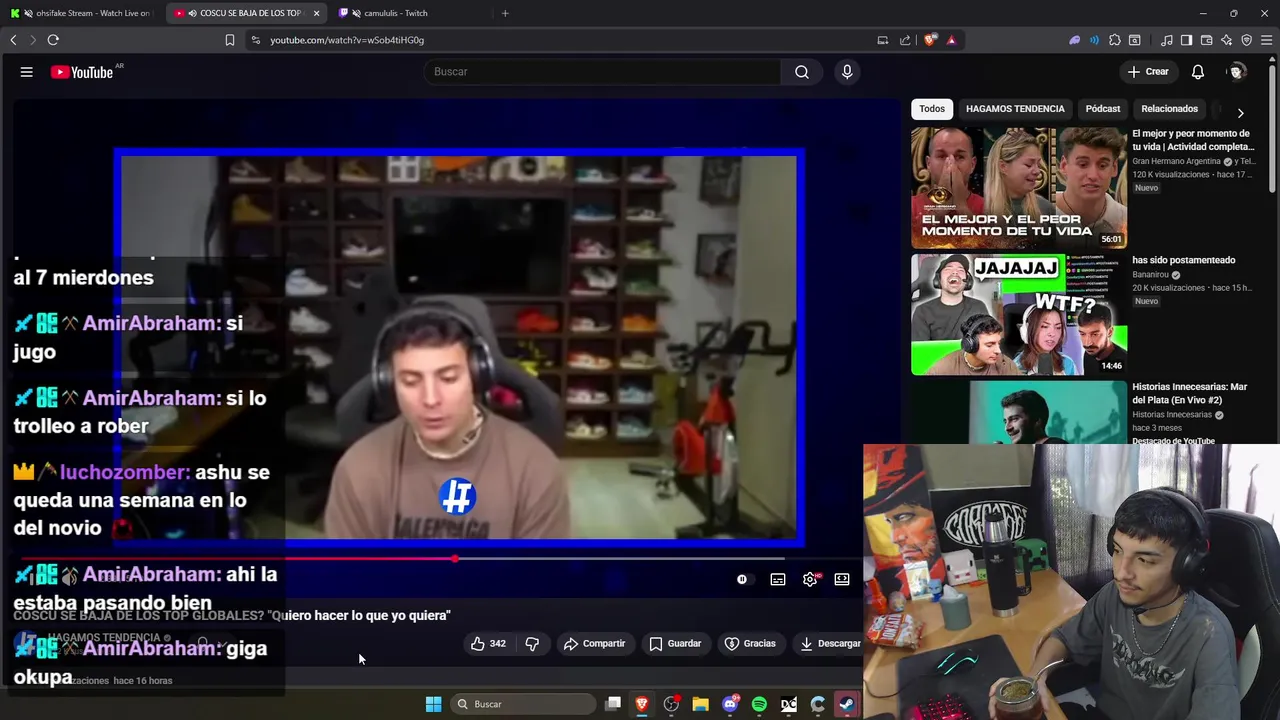
Task: Open the YouTube hamburger guide menu
Action: pyautogui.click(x=27, y=72)
